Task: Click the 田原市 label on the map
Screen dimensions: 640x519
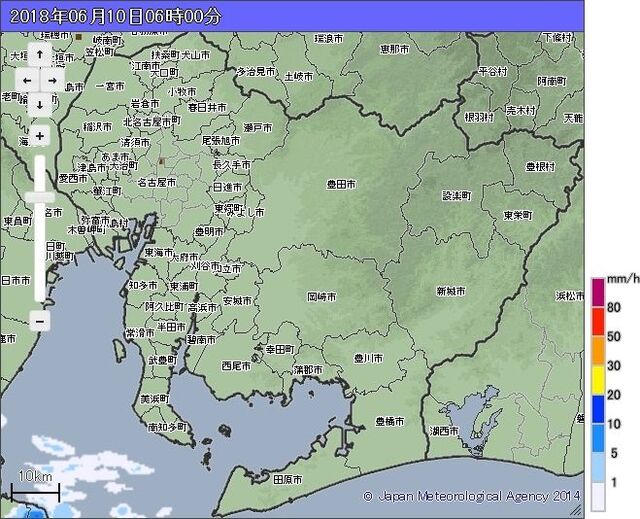Action: click(288, 479)
